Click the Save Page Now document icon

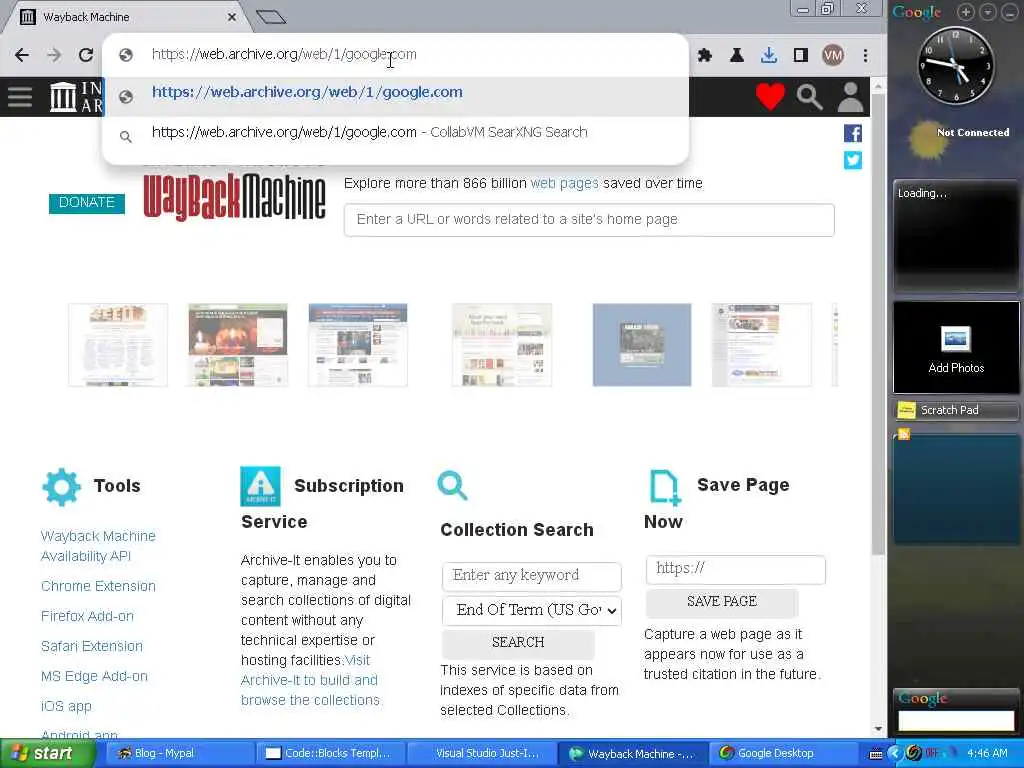point(665,487)
